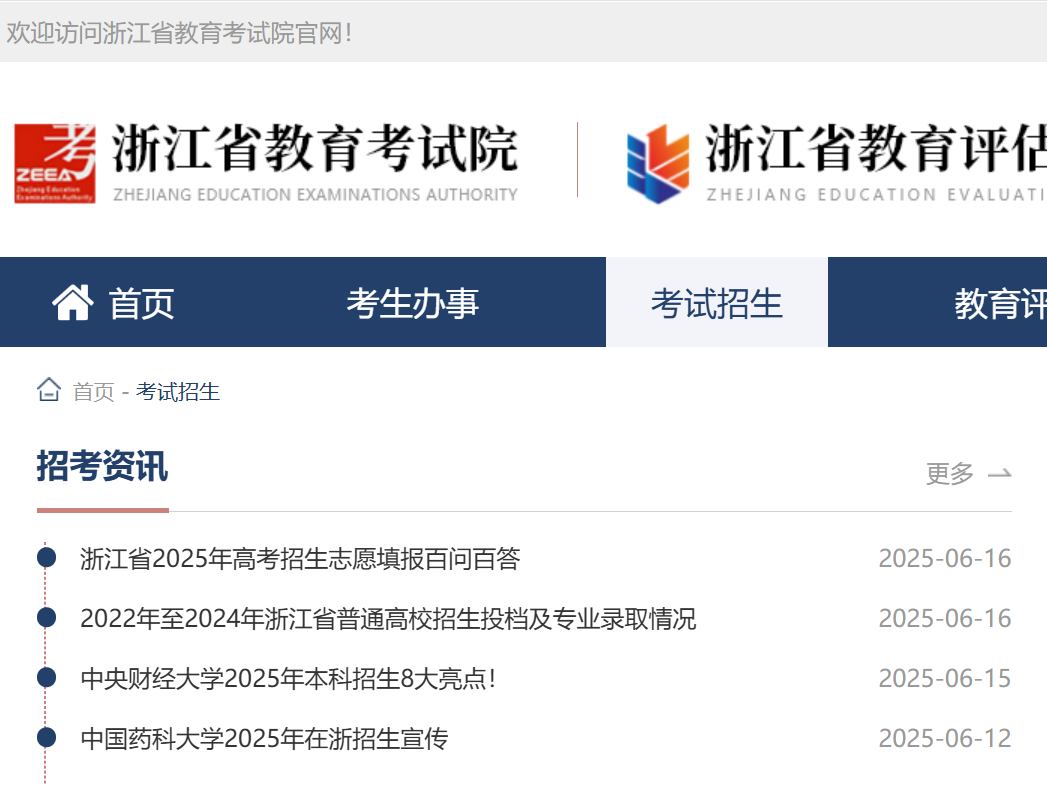The image size is (1047, 785).
Task: Click the 更多 link for more news
Action: (950, 473)
